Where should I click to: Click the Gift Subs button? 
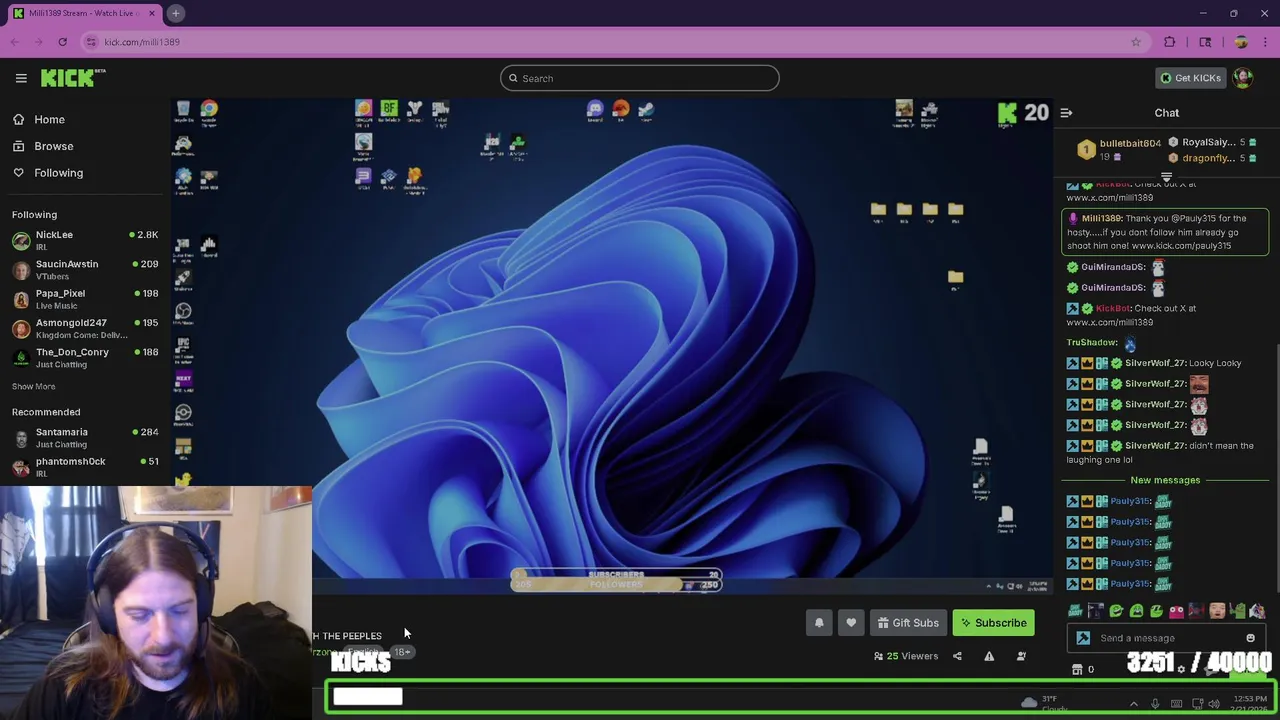coord(908,623)
